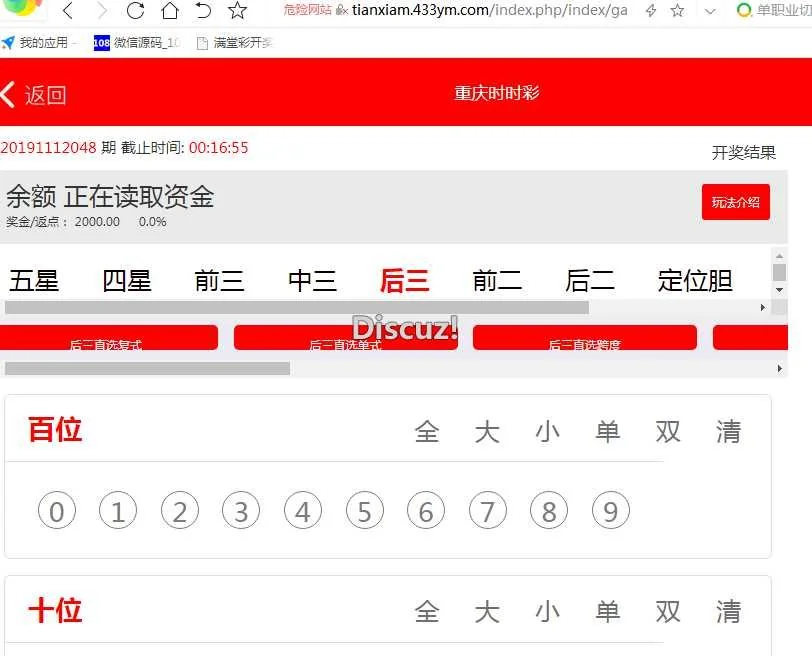The width and height of the screenshot is (812, 656).
Task: Go to the browser home page icon
Action: pyautogui.click(x=169, y=11)
